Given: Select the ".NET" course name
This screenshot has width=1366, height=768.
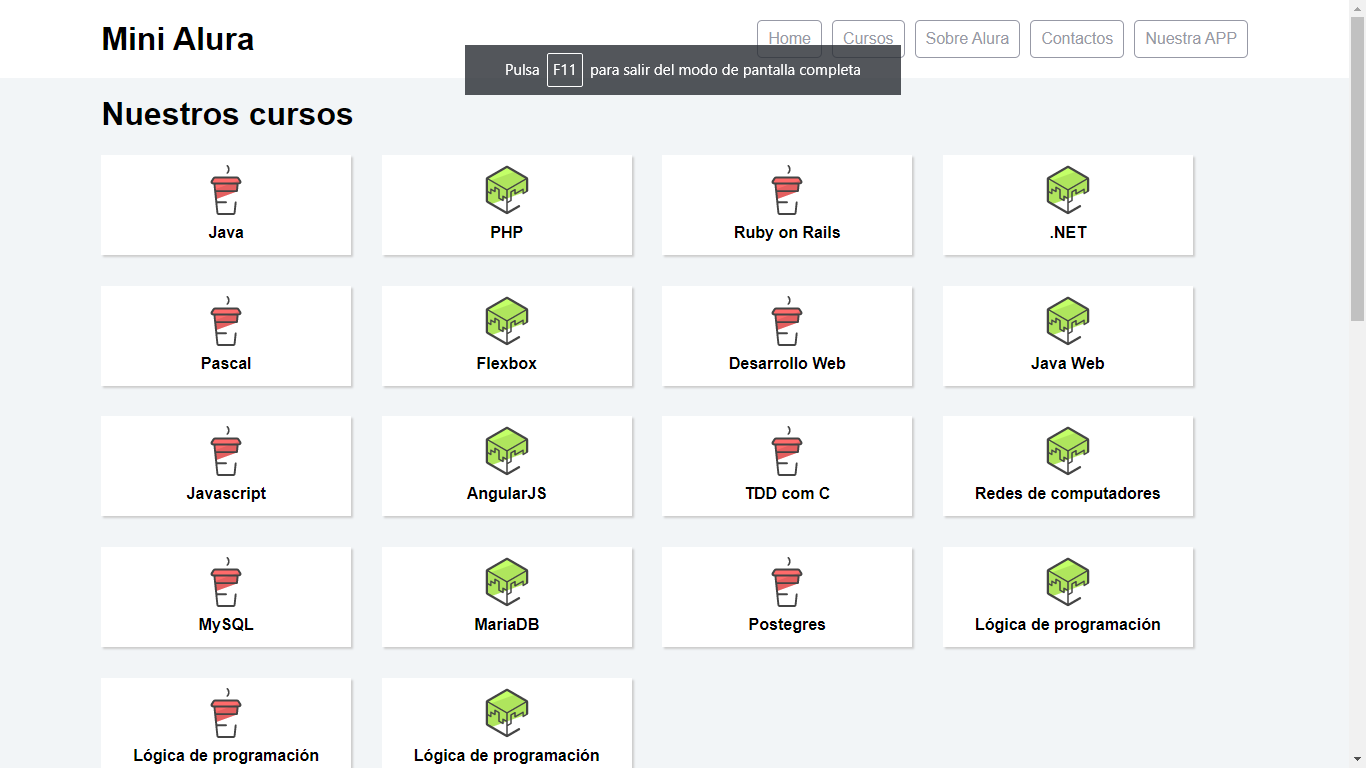Looking at the screenshot, I should pyautogui.click(x=1068, y=232).
